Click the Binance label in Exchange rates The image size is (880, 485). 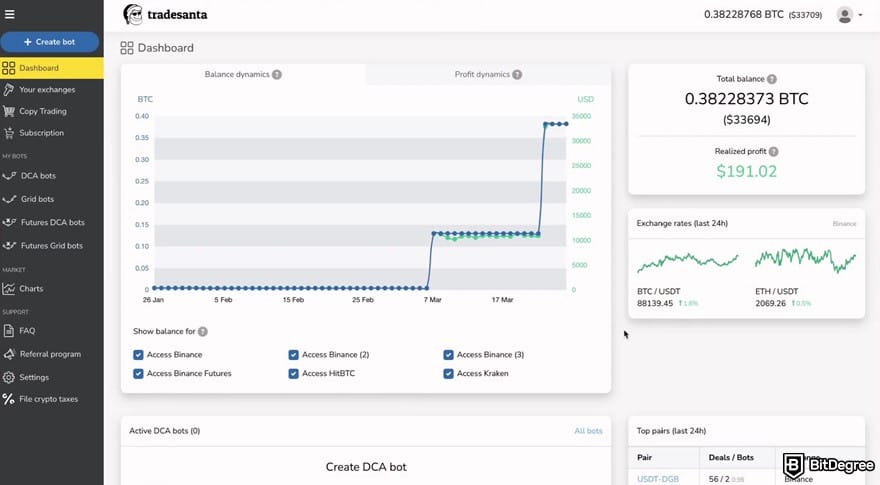click(x=844, y=224)
